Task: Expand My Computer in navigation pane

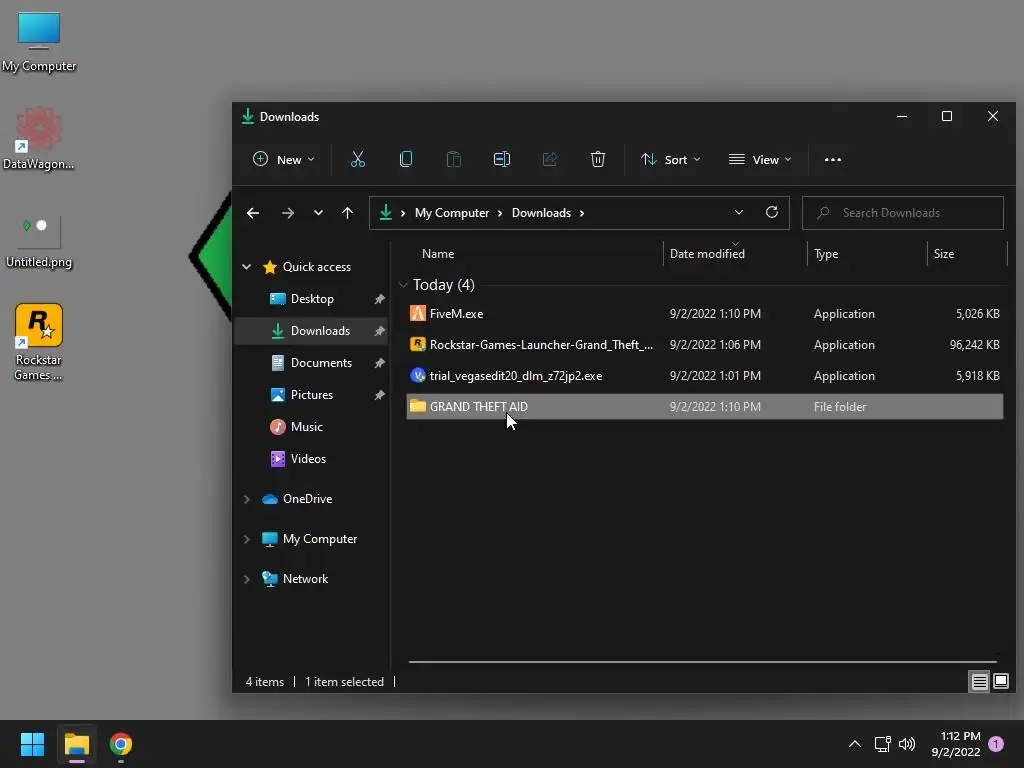Action: (247, 539)
